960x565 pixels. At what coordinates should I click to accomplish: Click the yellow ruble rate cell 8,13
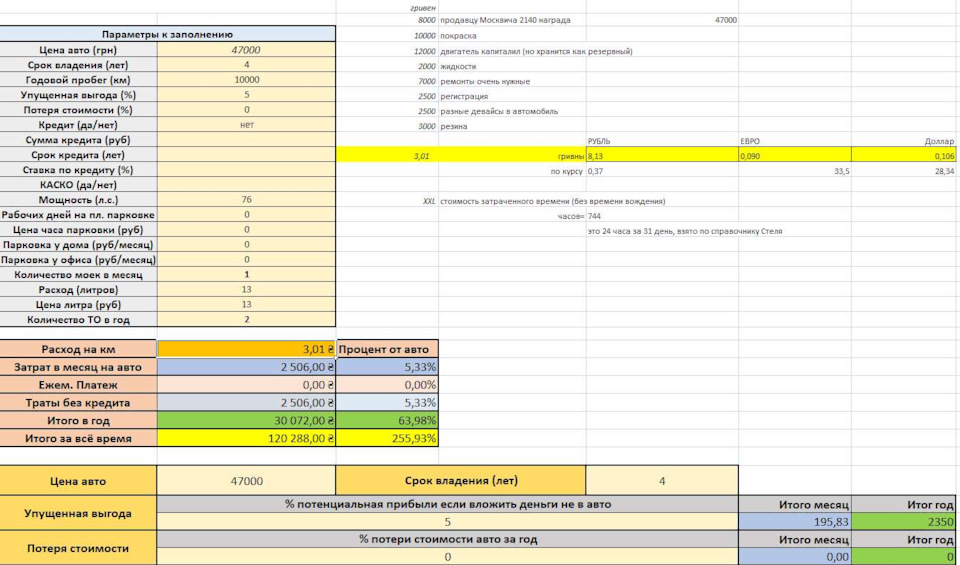click(662, 156)
